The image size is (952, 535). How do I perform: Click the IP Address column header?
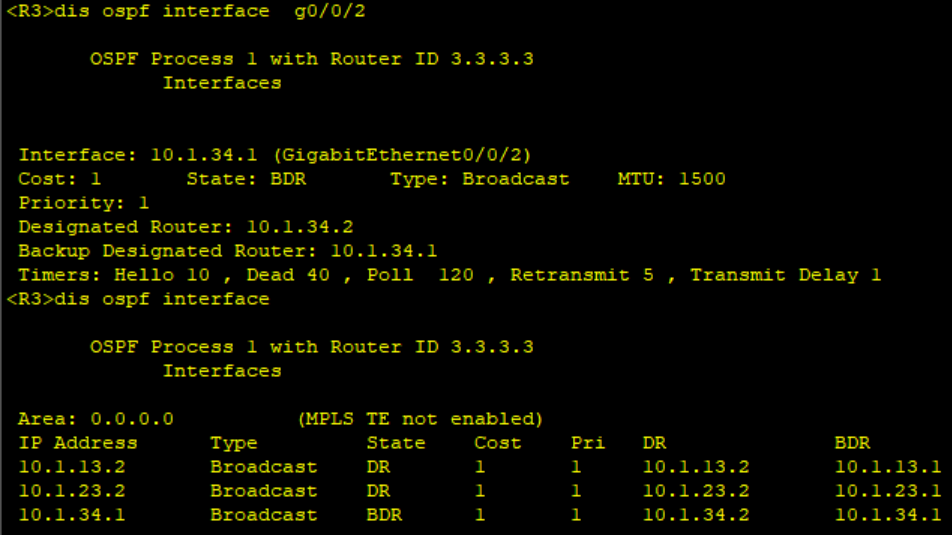click(78, 443)
